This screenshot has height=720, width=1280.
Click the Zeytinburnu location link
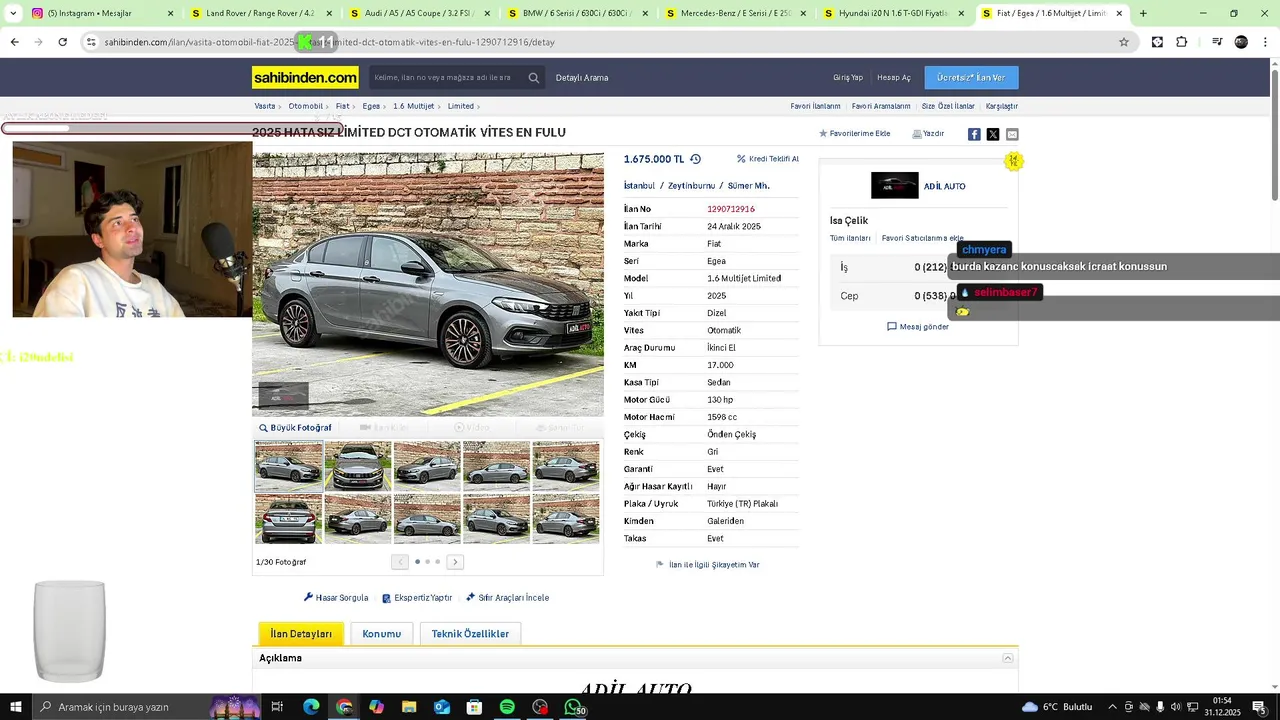(691, 186)
